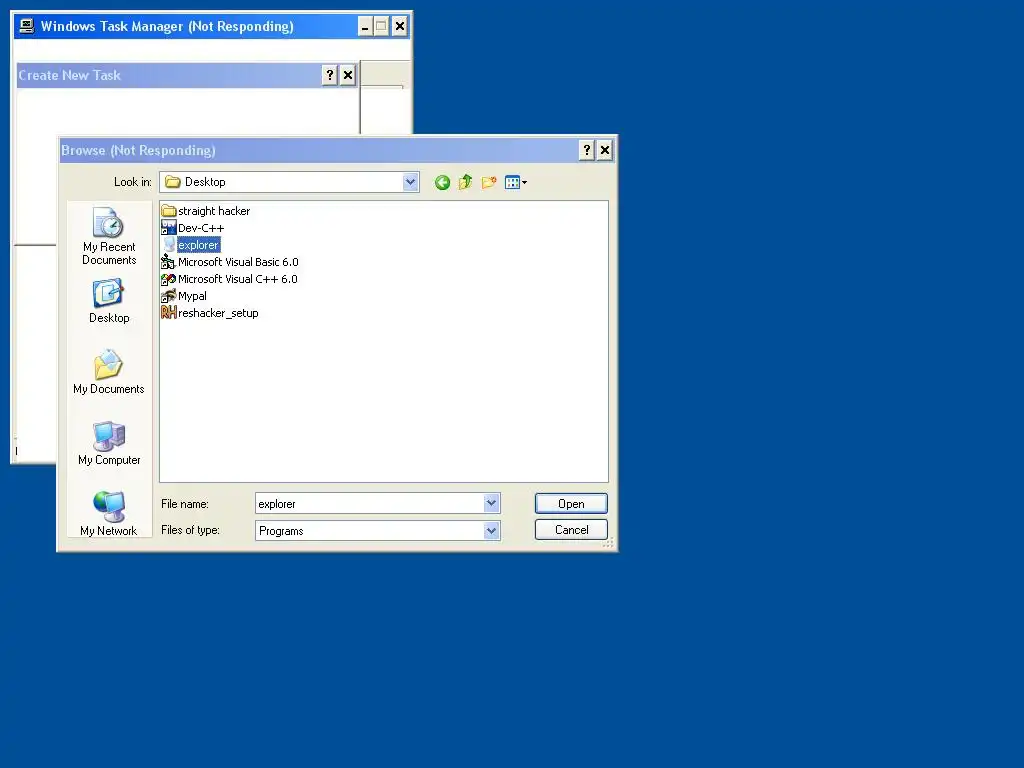Go up one folder level
The height and width of the screenshot is (768, 1024).
(465, 182)
